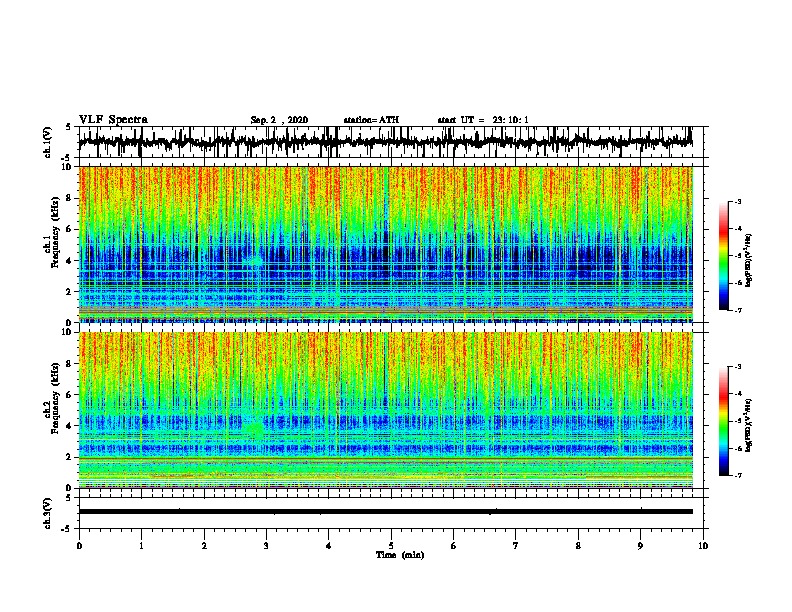Image resolution: width=792 pixels, height=612 pixels.
Task: Click the ch.1 spectrogram color scale bar
Action: (723, 256)
